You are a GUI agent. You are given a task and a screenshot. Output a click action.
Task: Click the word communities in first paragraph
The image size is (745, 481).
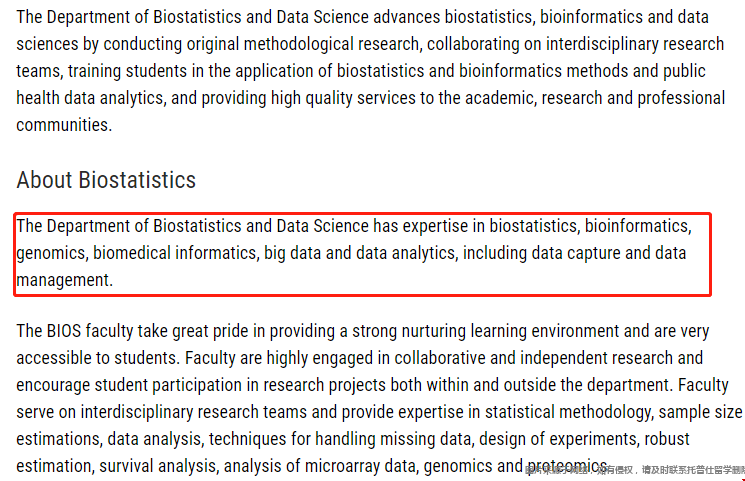(x=64, y=125)
